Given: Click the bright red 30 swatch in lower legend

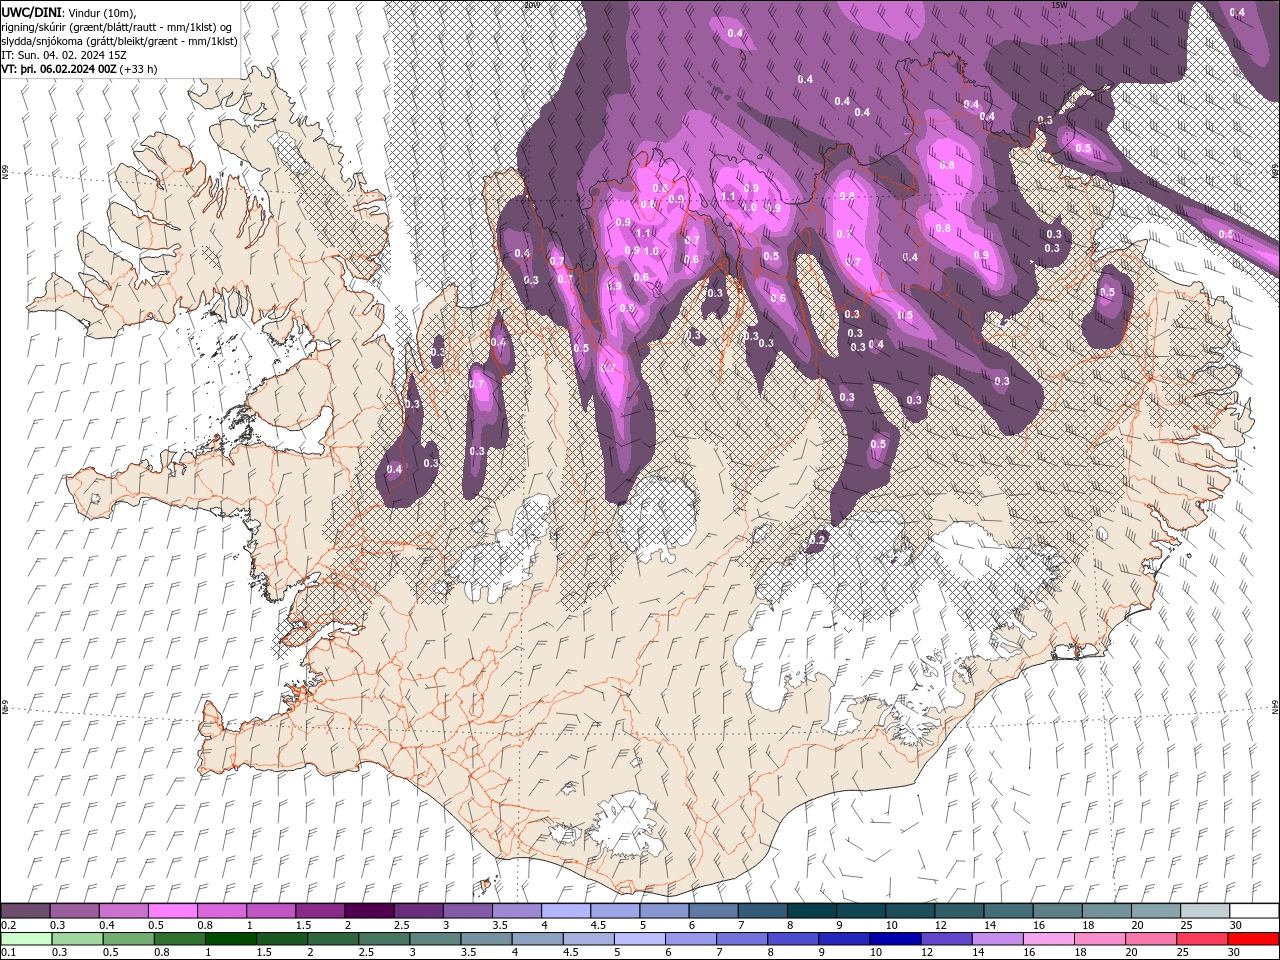Looking at the screenshot, I should [x=1253, y=939].
